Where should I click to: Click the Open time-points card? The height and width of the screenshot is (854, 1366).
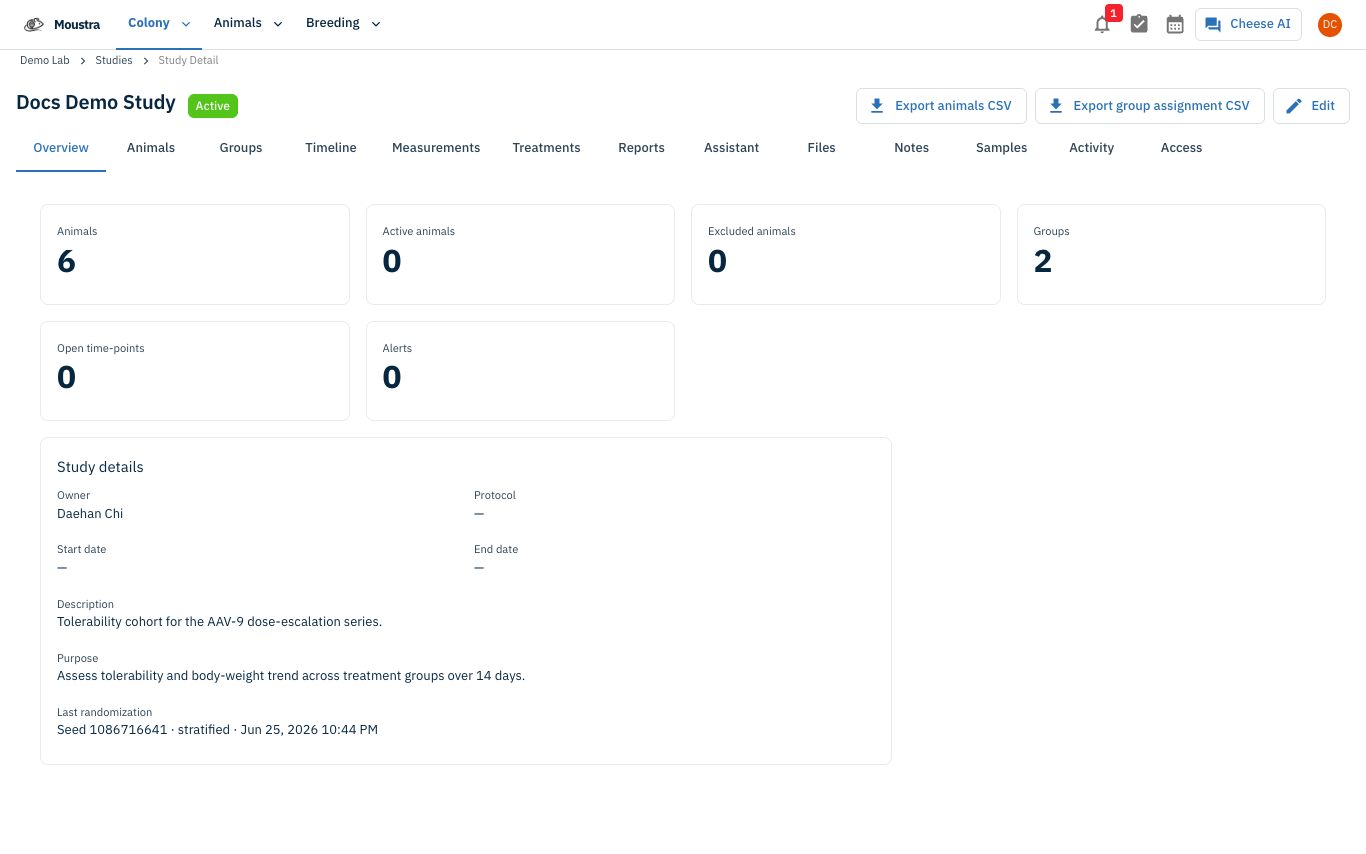[195, 371]
